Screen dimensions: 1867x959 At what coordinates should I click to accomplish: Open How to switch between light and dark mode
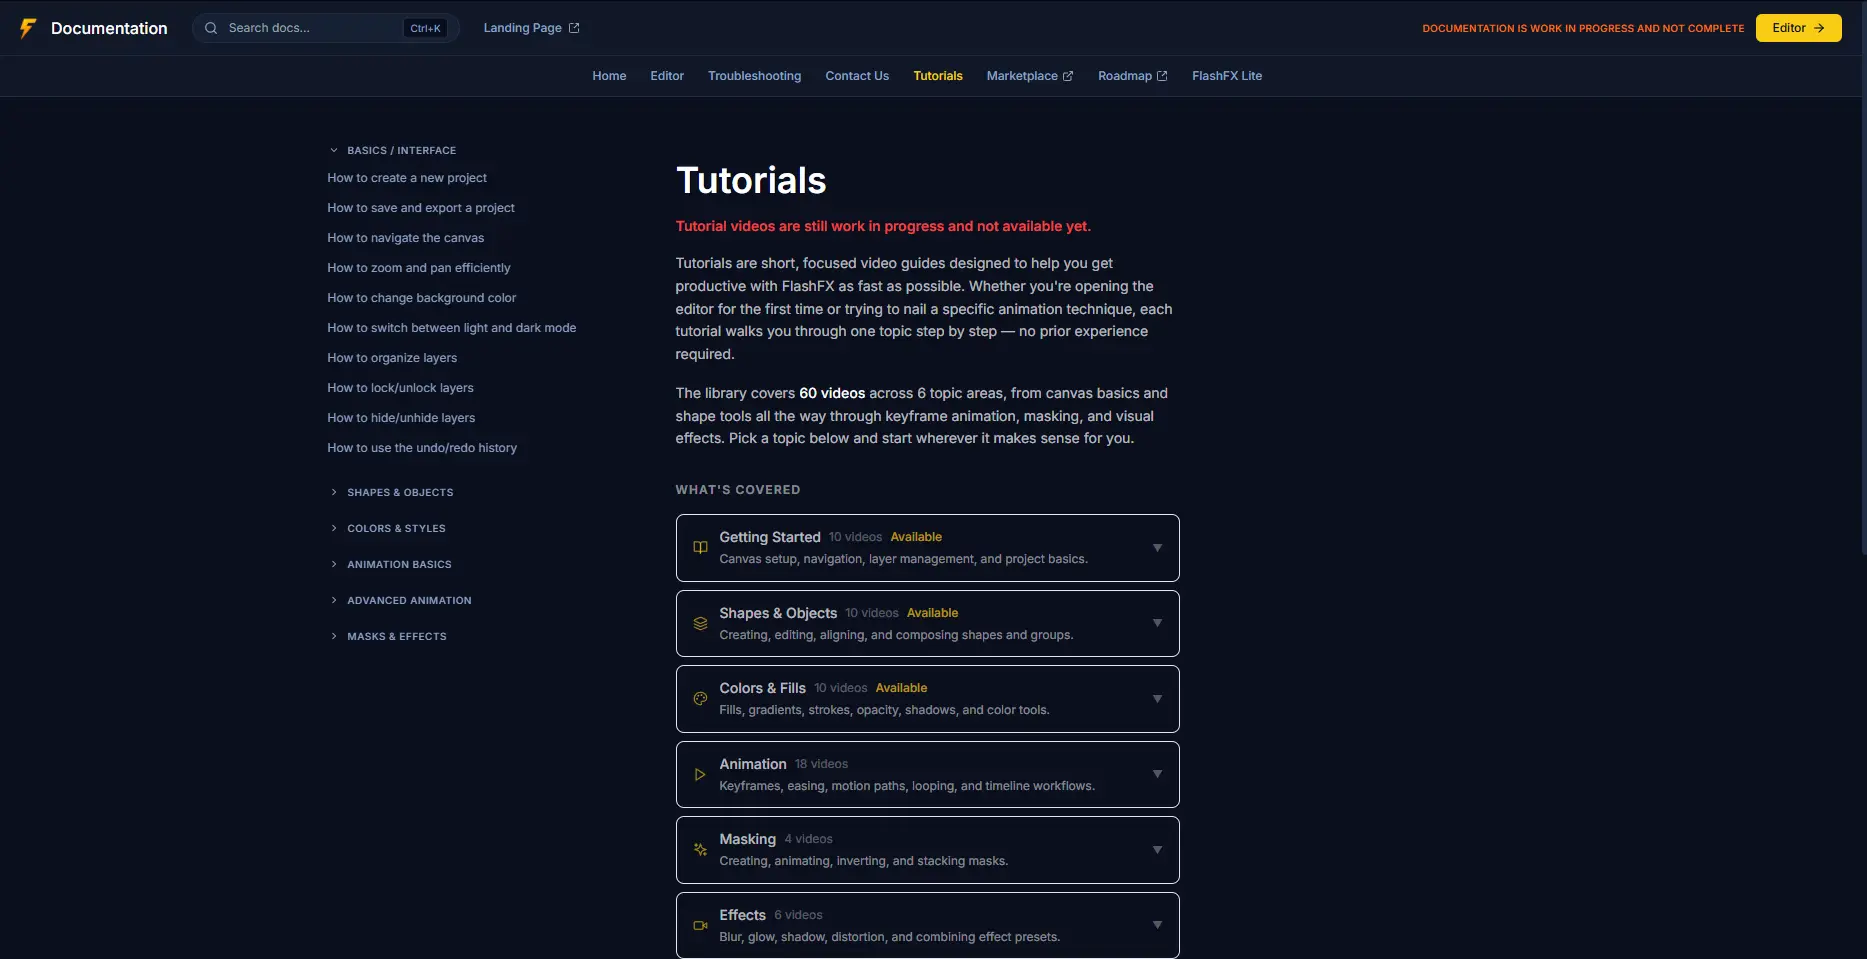point(452,328)
